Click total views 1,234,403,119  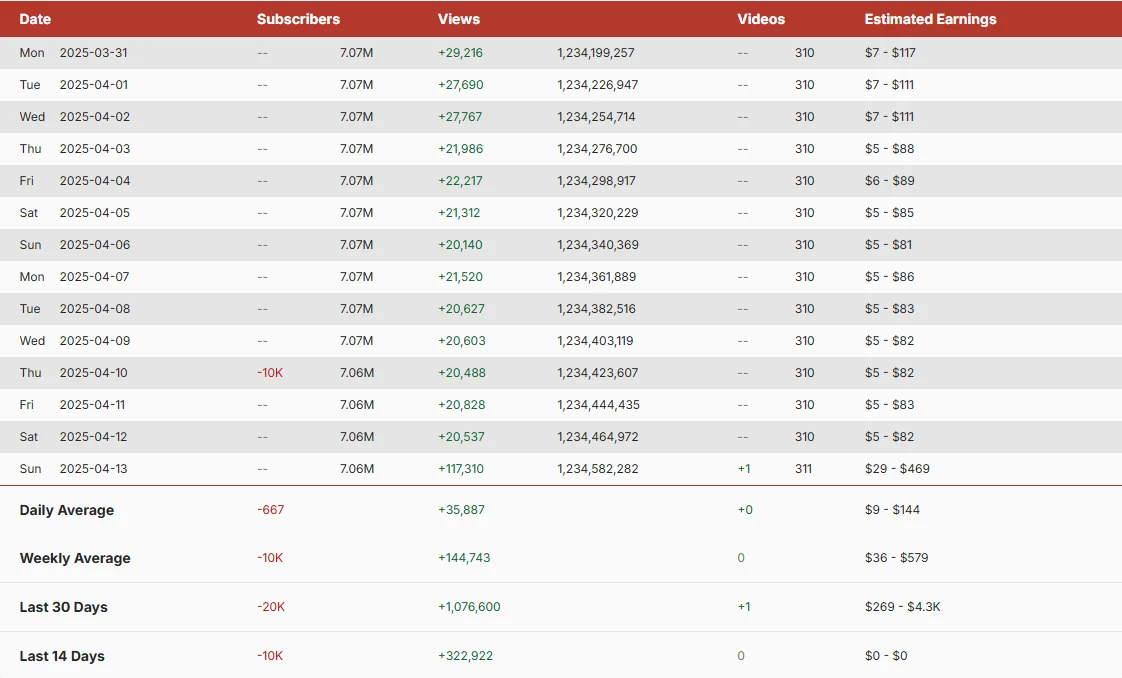pos(595,341)
